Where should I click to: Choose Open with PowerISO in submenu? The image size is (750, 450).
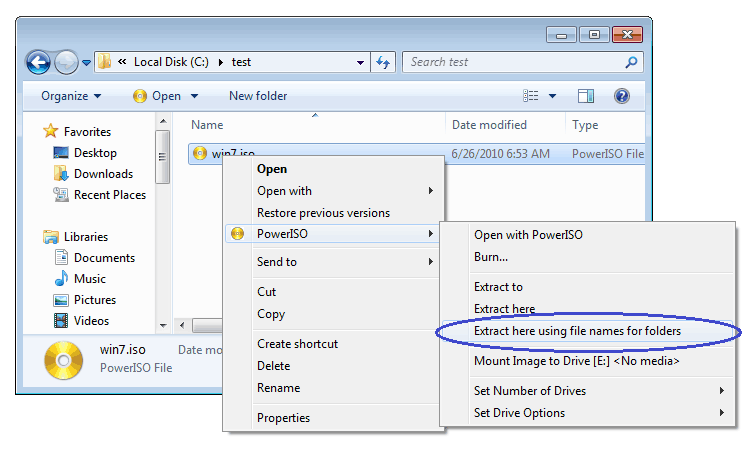click(528, 235)
